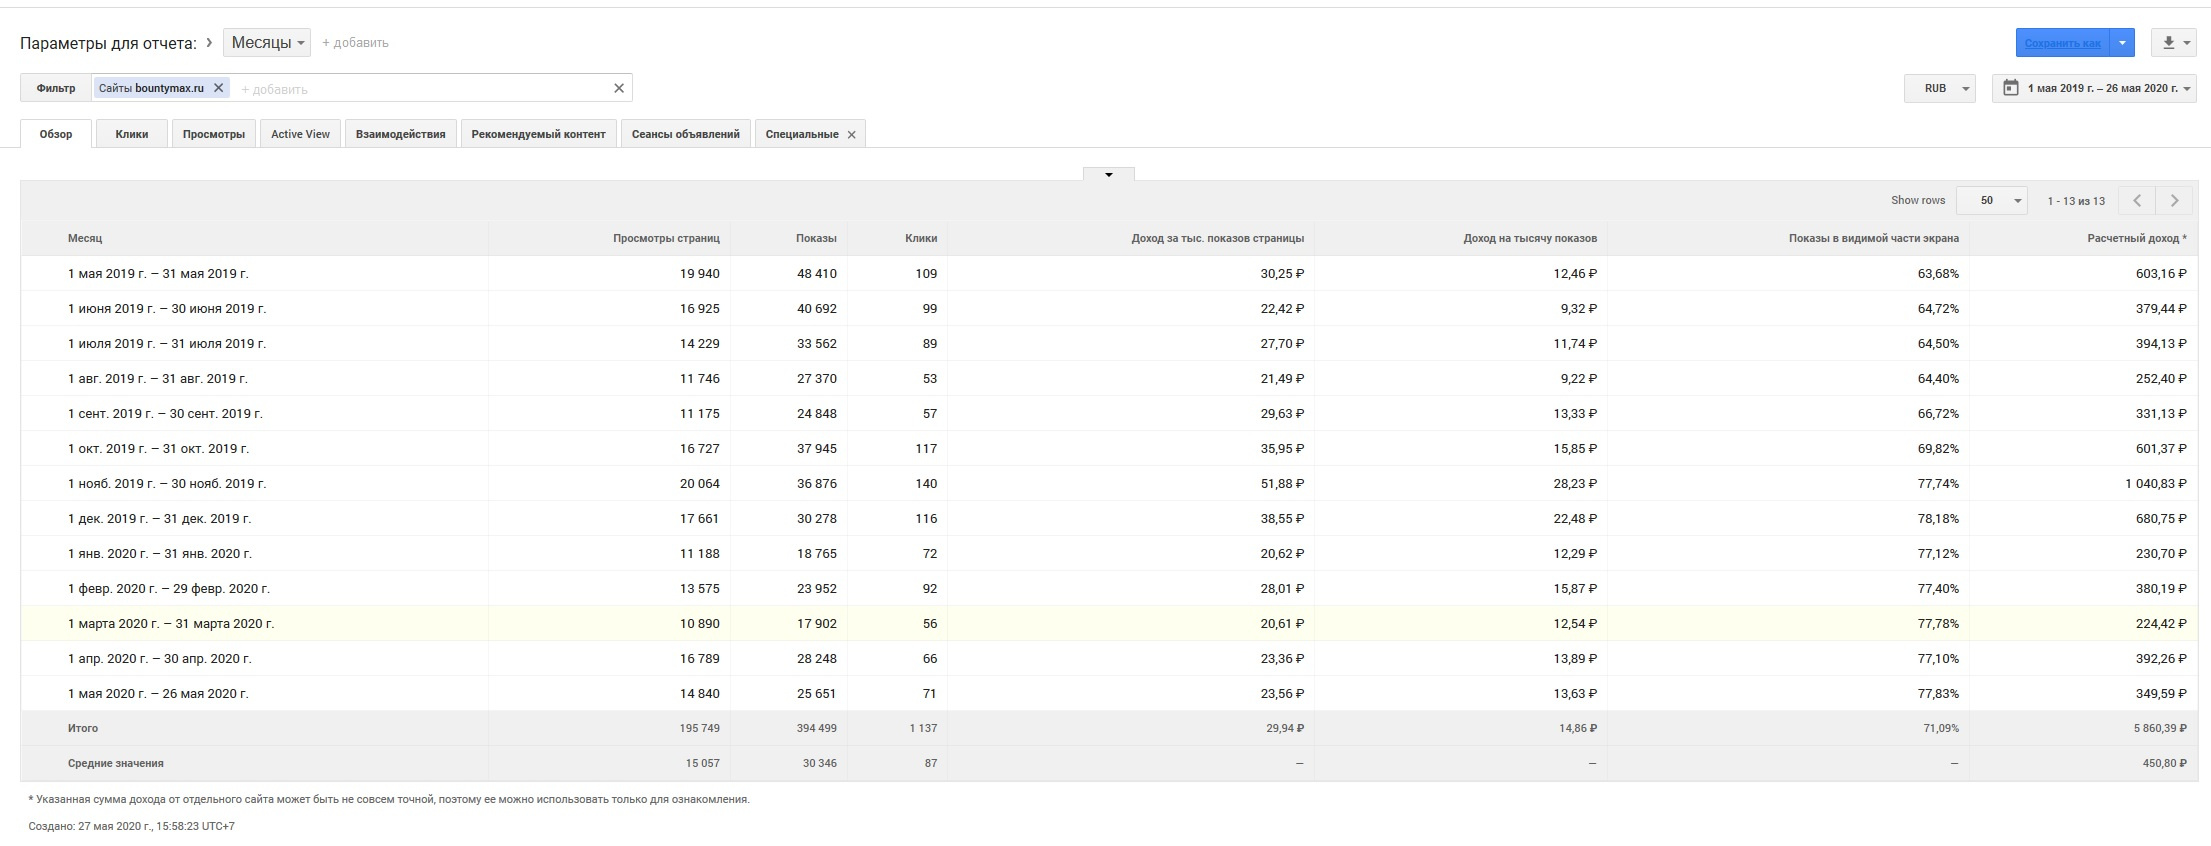Remove the bountymax.ru site filter chip

click(x=219, y=88)
